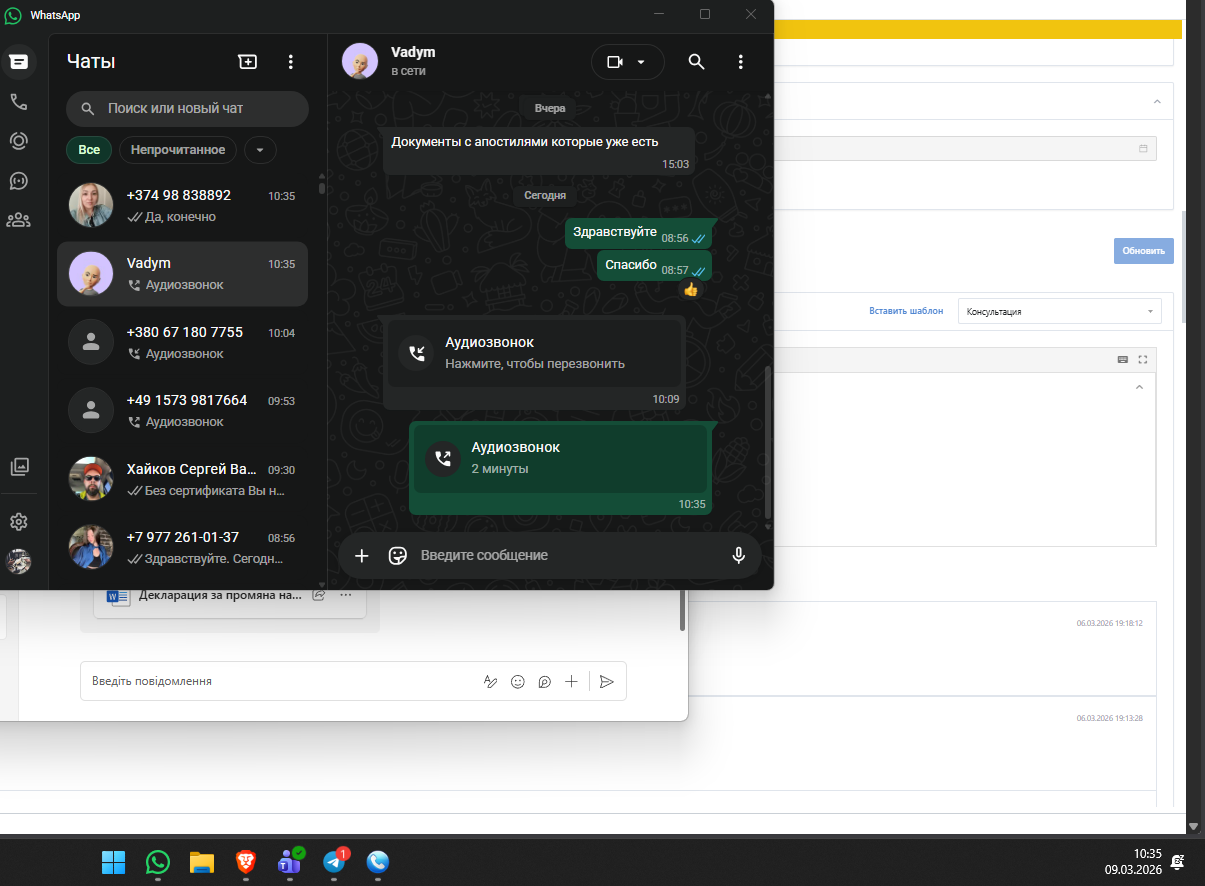Click the thumbs-up reaction under 'Спасибо'

coord(690,289)
